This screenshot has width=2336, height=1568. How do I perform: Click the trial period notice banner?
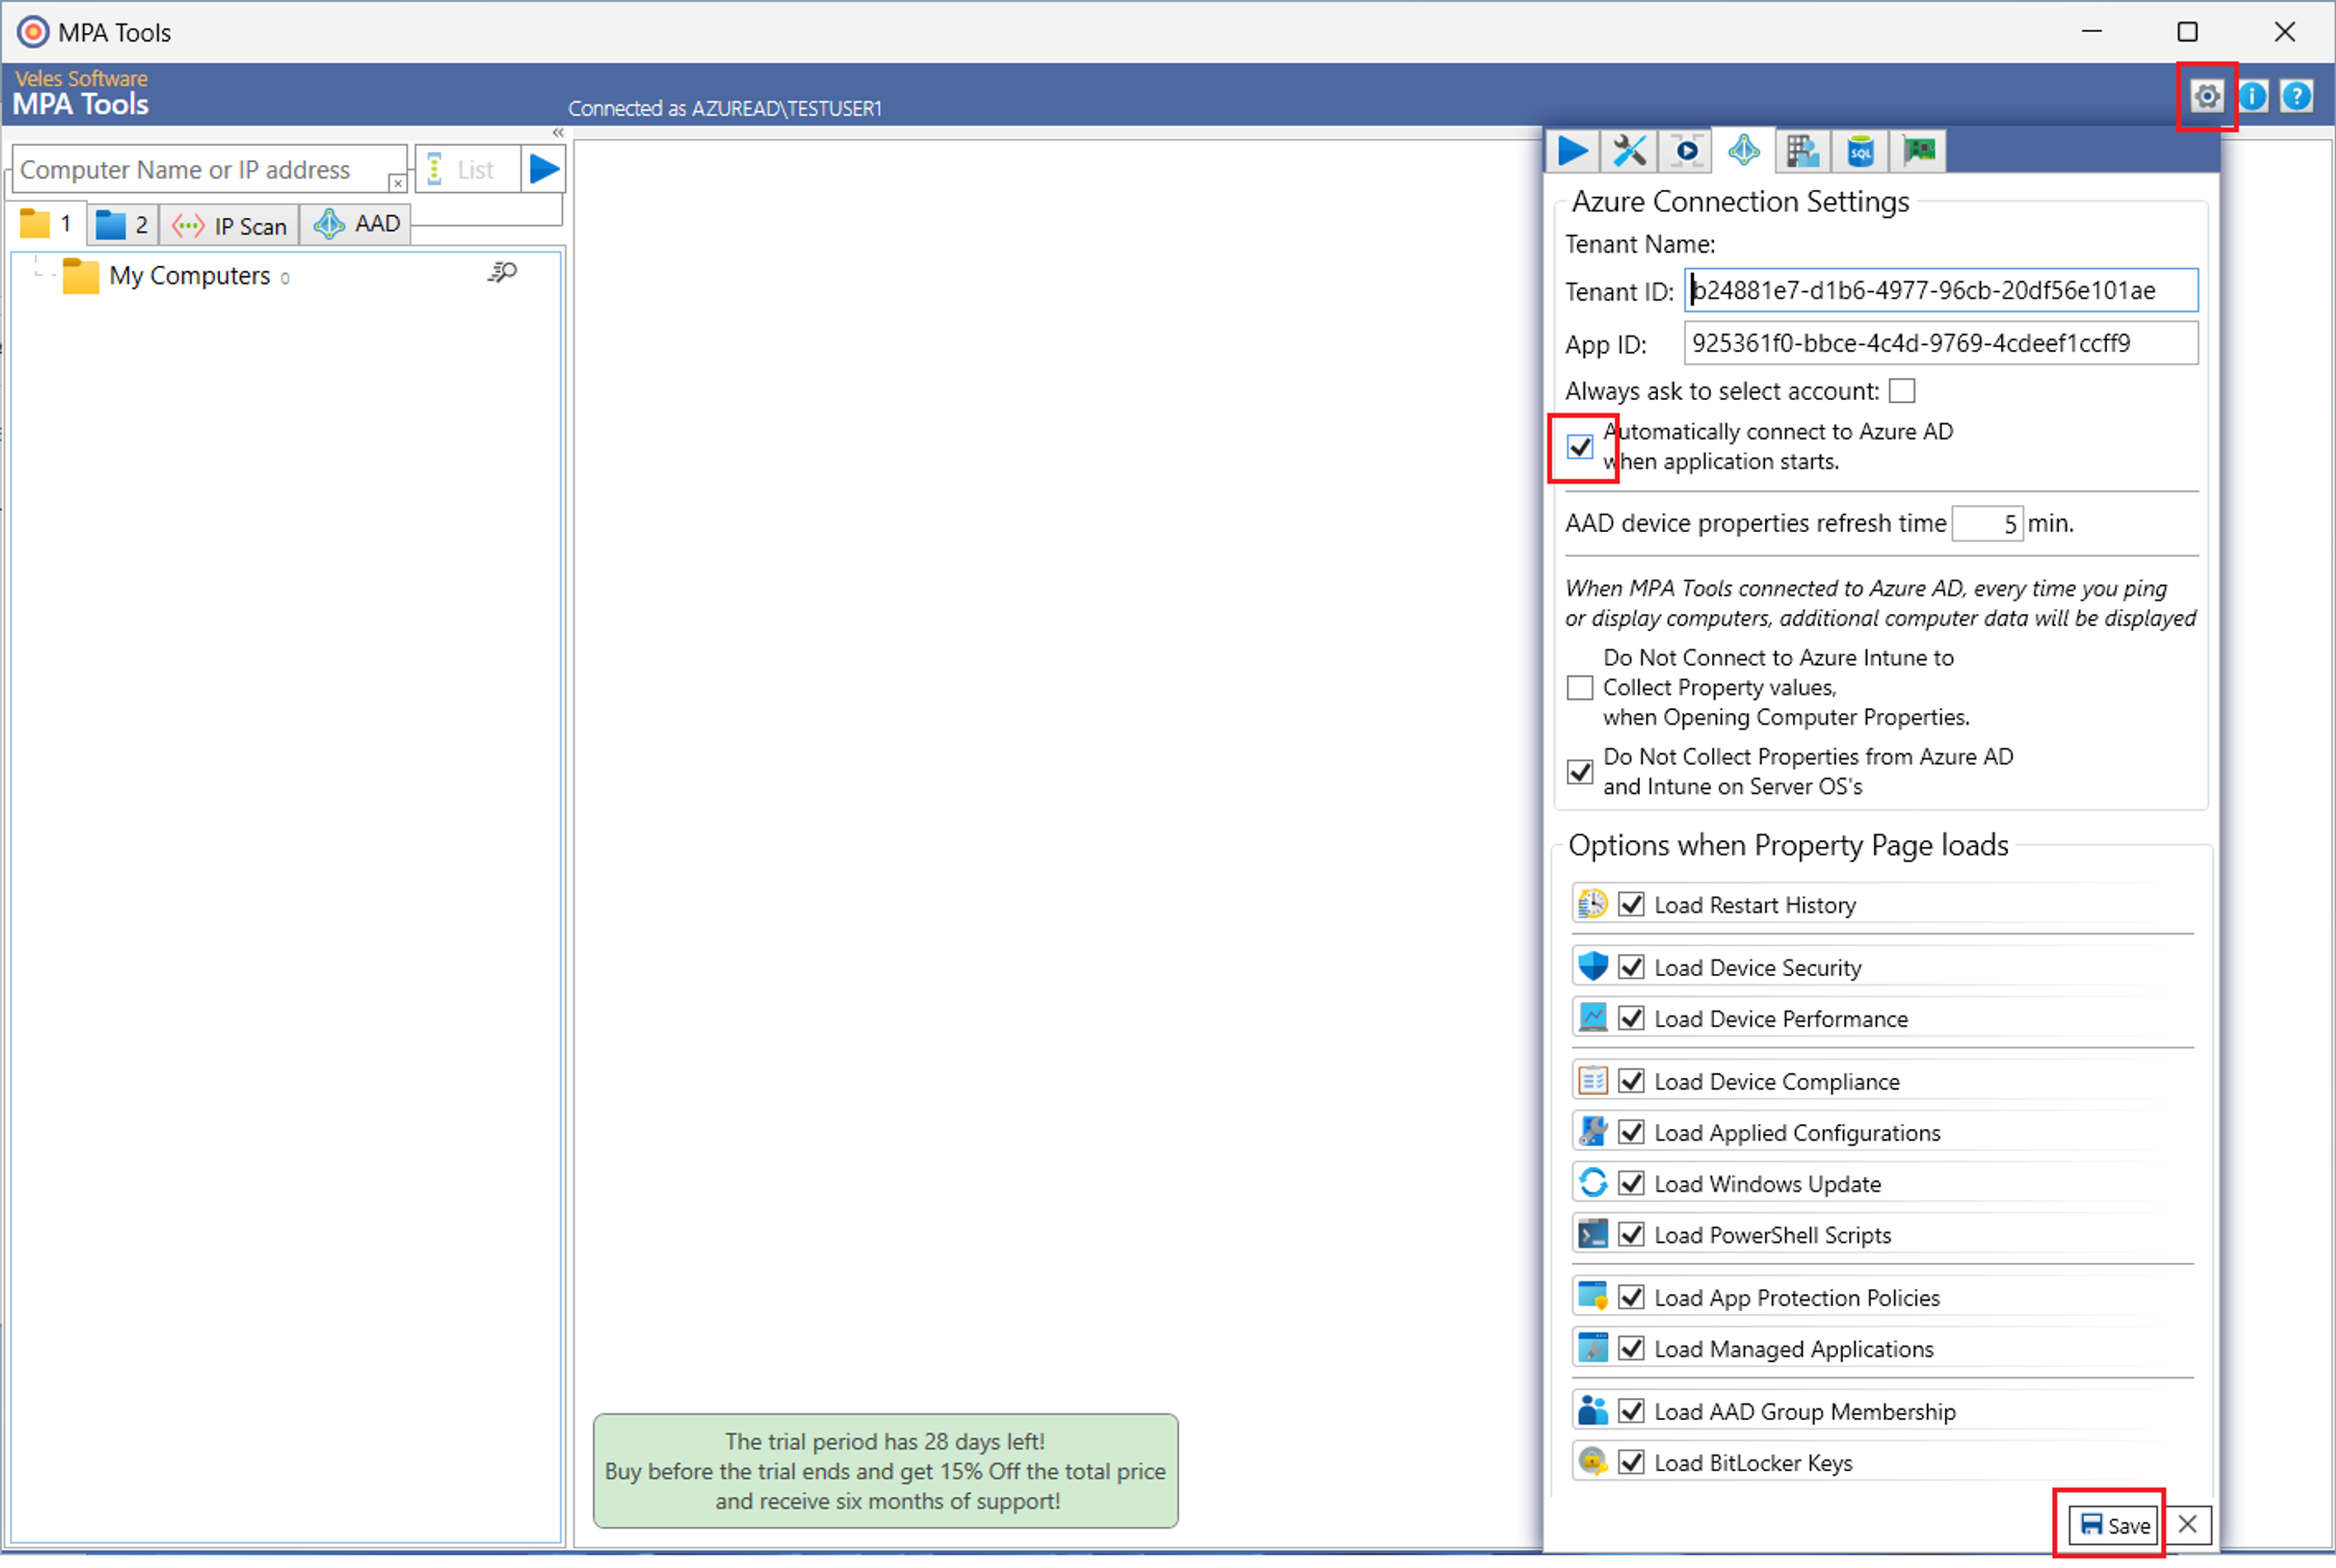coord(885,1471)
